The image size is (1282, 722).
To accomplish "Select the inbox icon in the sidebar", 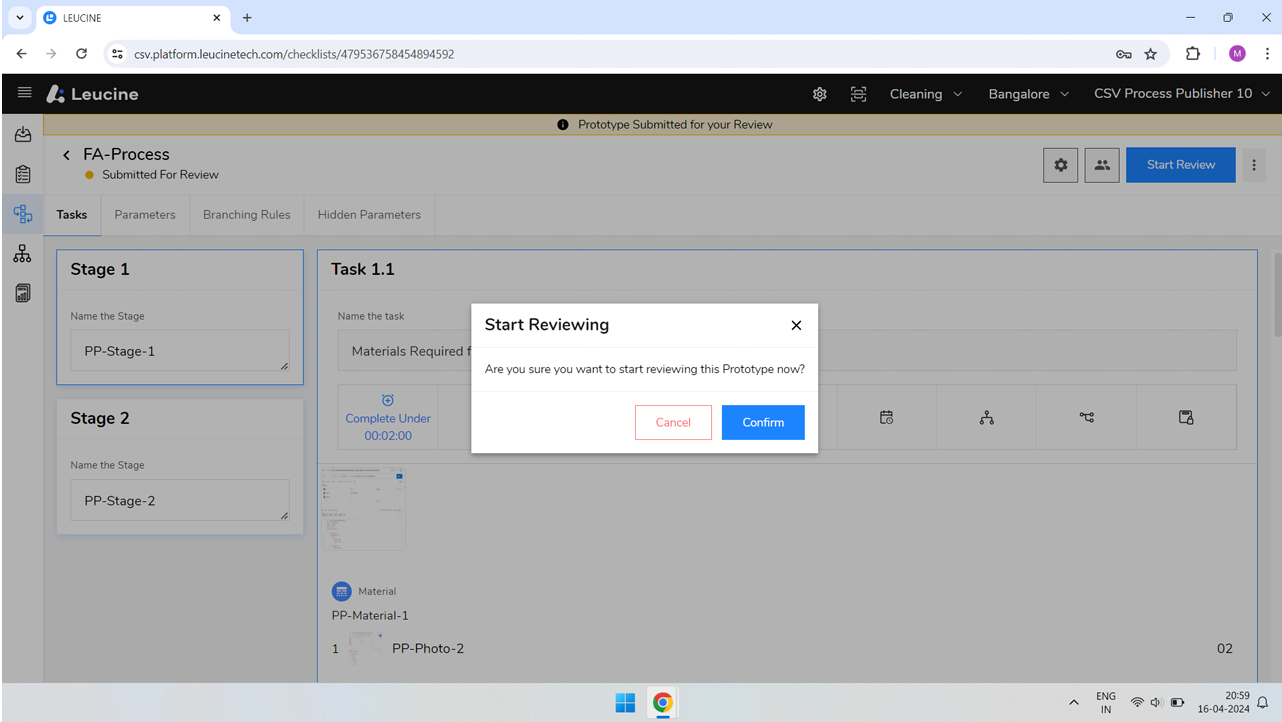I will 22,133.
